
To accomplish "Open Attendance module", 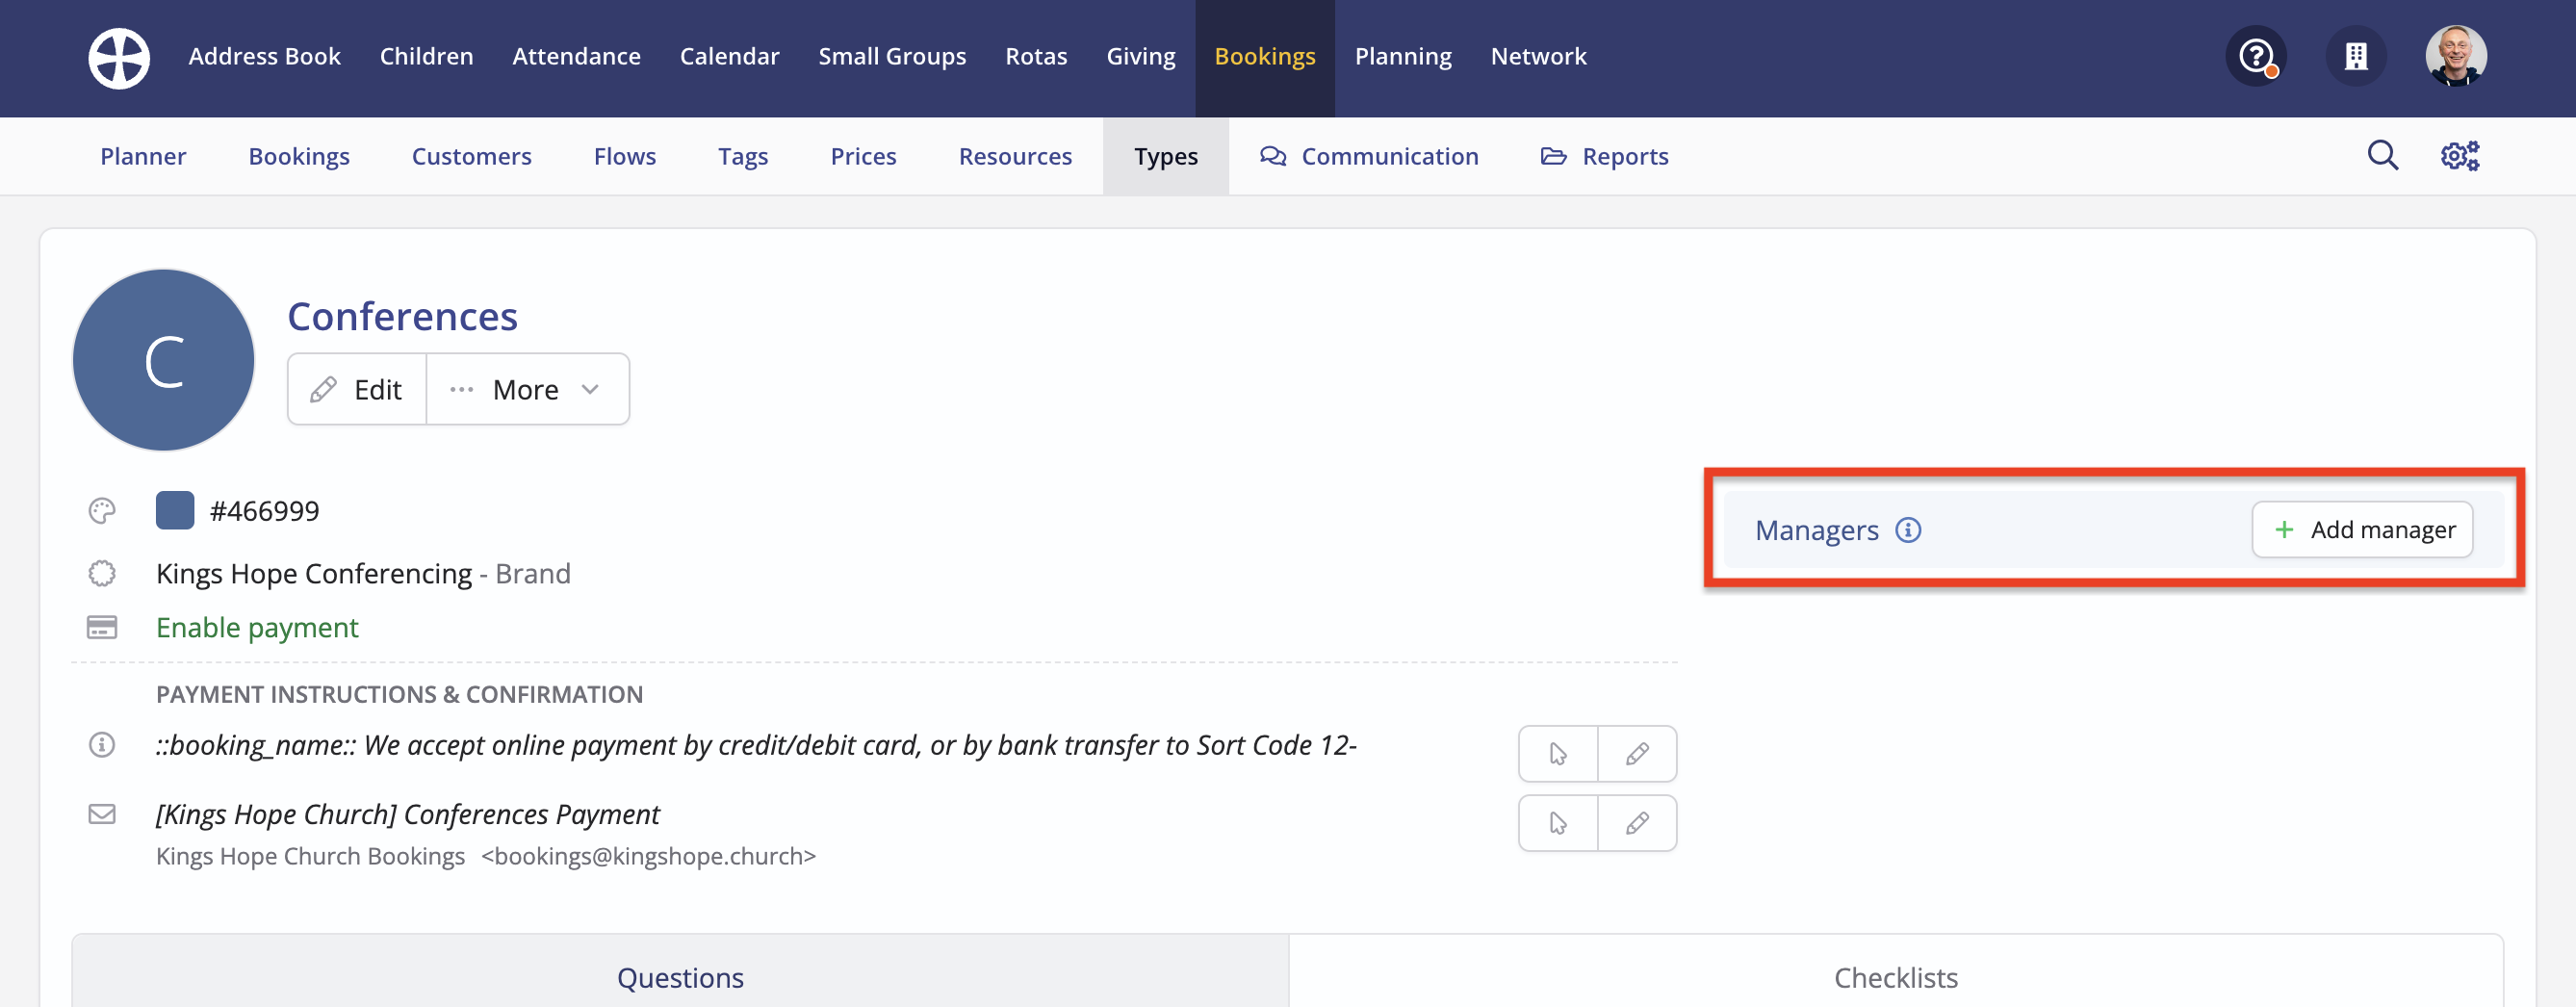I will (x=576, y=56).
